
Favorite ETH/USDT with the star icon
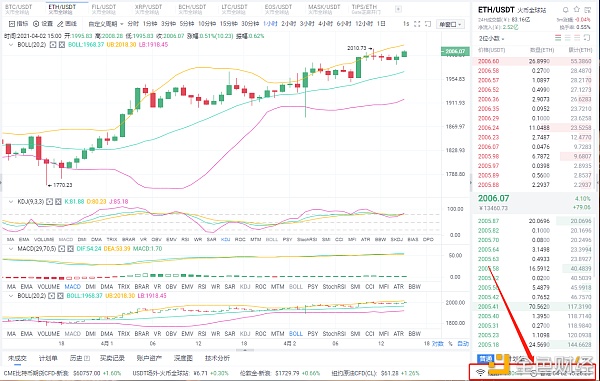click(x=577, y=10)
